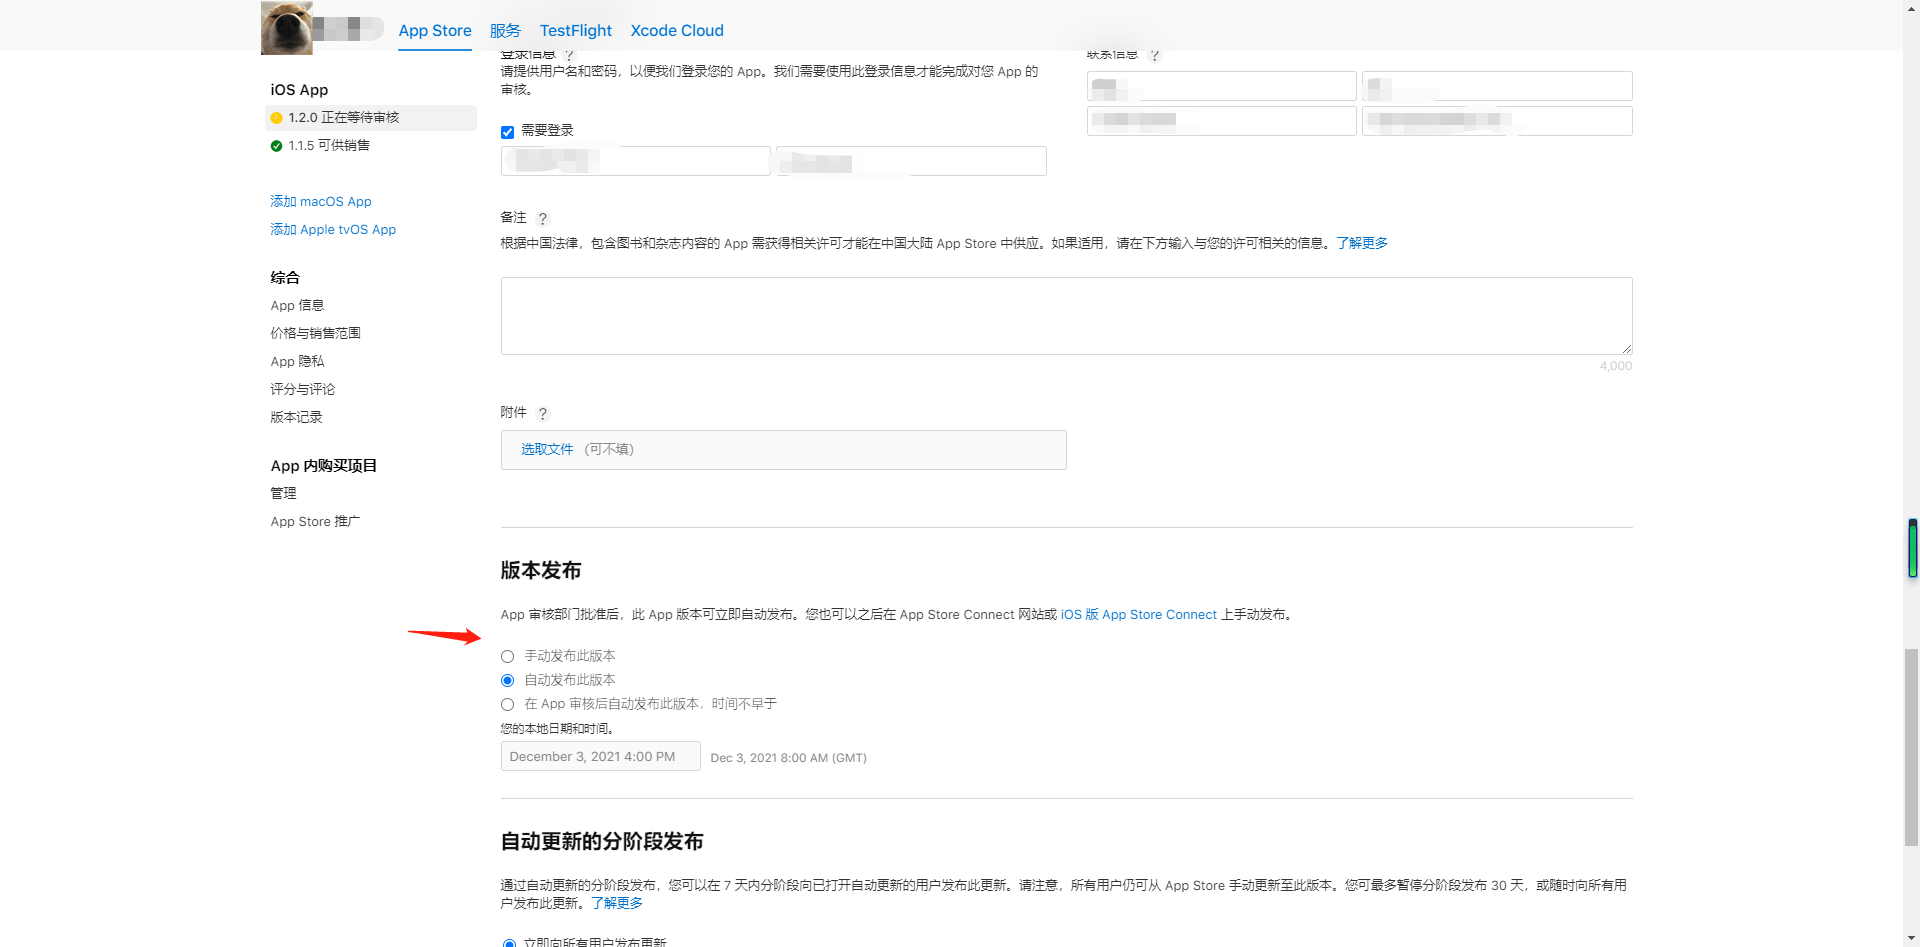
Task: Click help icon next to 登录信息
Action: (569, 55)
